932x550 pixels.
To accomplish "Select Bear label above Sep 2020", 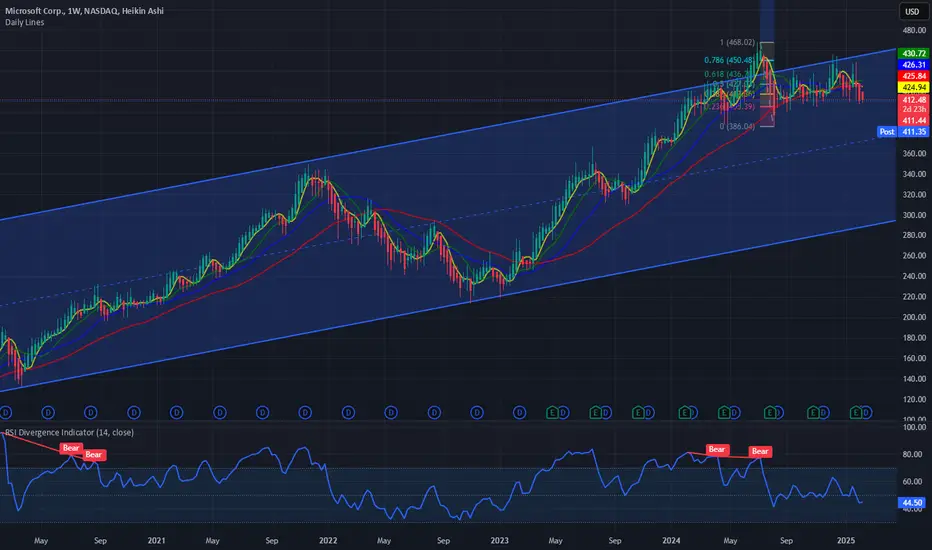I will [x=93, y=455].
